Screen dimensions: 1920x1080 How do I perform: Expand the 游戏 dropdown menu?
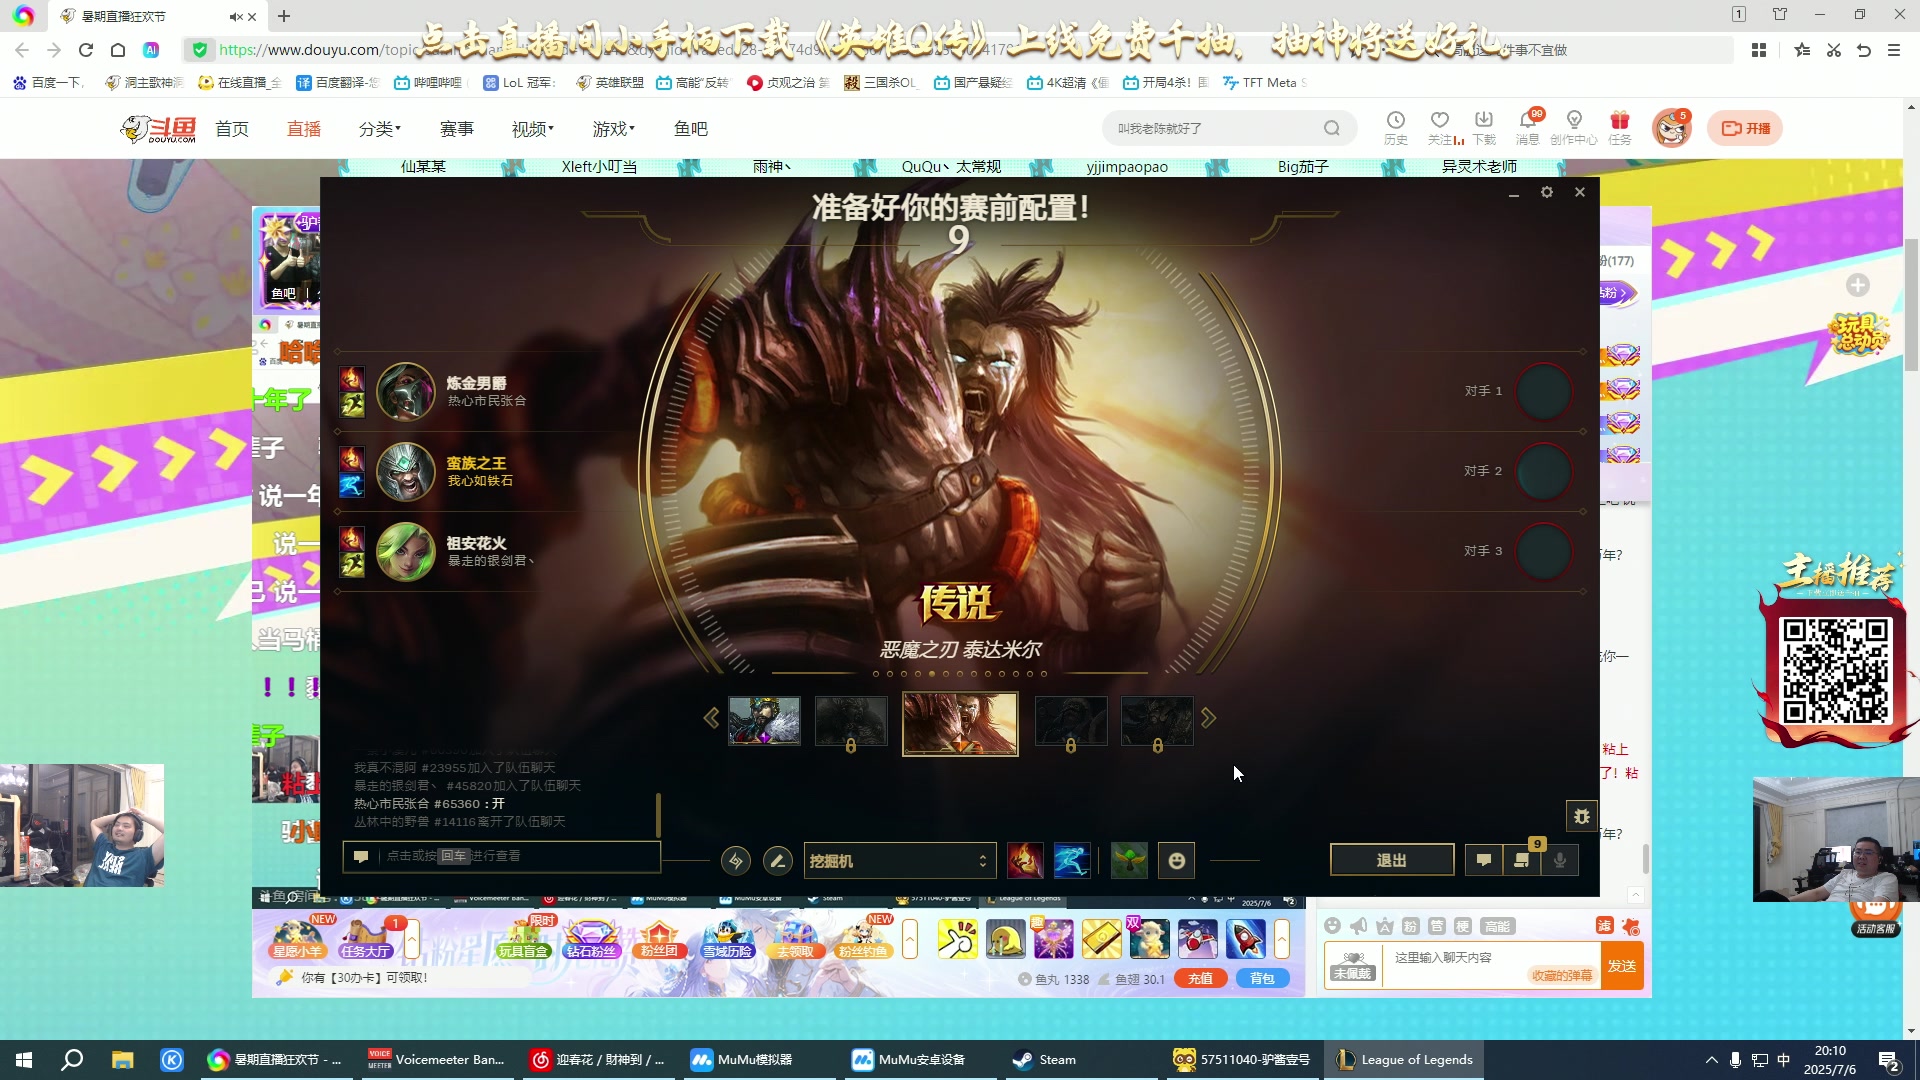pos(614,129)
